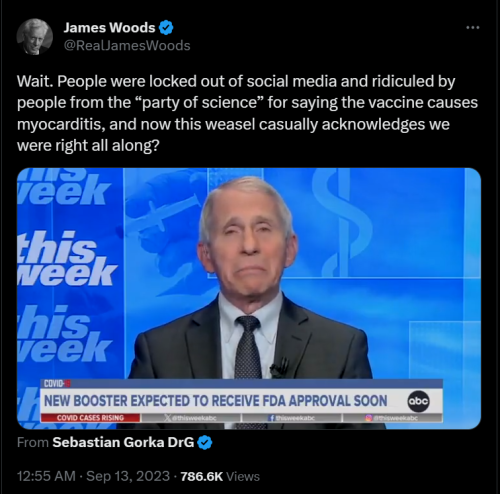Open James Woods display name link
The width and height of the screenshot is (500, 494).
[x=109, y=28]
